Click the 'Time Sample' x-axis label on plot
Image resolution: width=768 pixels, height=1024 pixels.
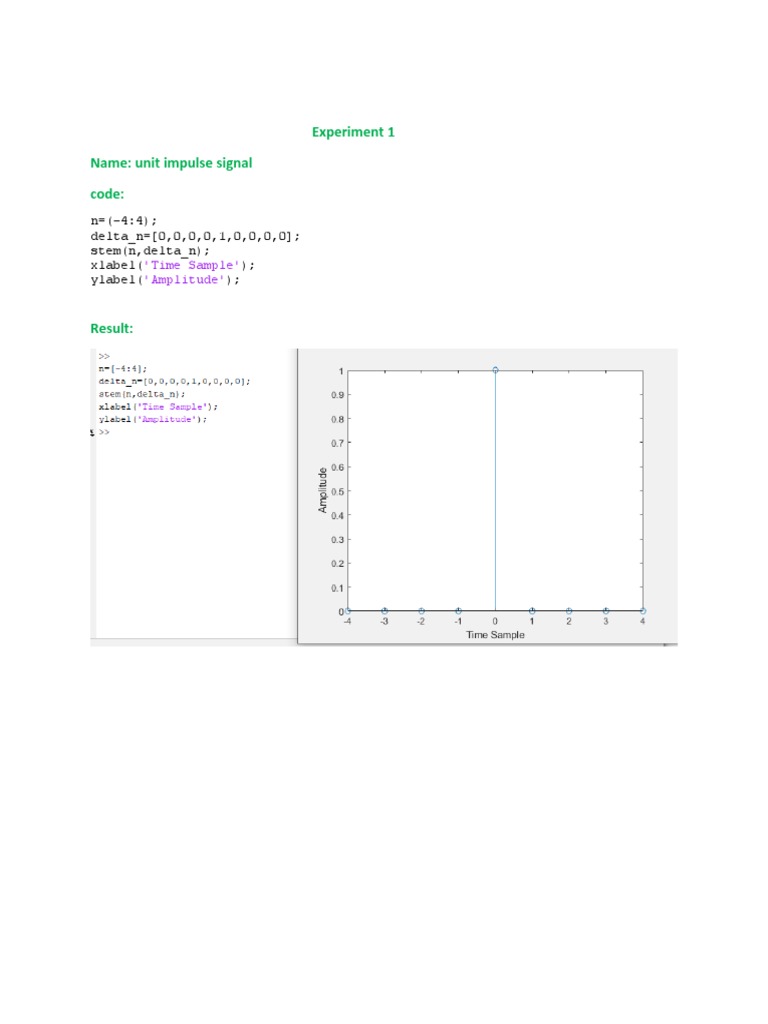[x=495, y=635]
